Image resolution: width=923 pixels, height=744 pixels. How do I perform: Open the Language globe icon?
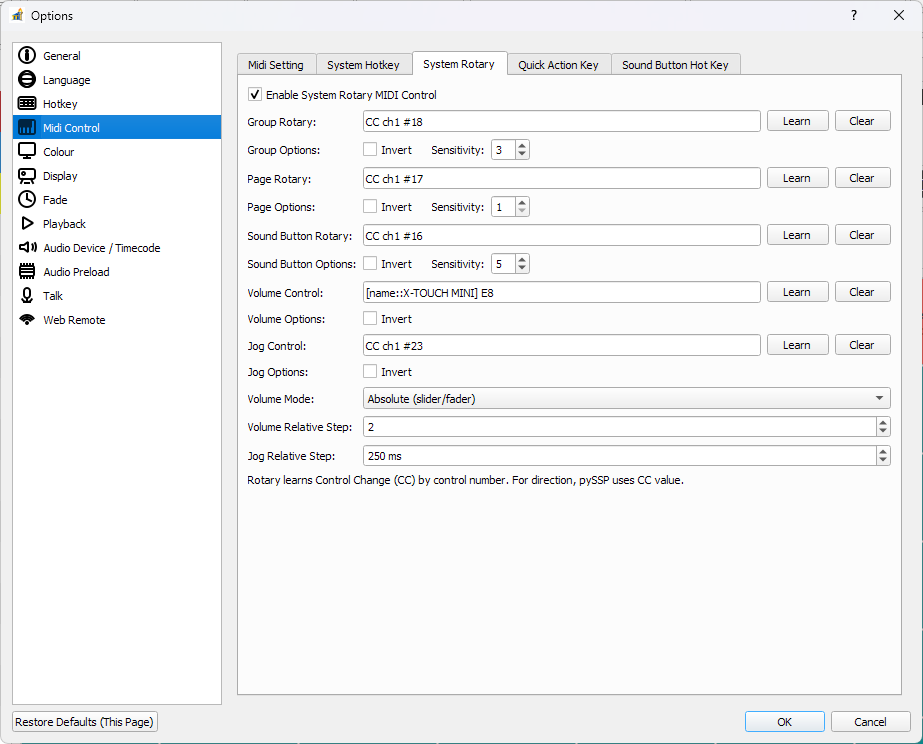(x=27, y=80)
